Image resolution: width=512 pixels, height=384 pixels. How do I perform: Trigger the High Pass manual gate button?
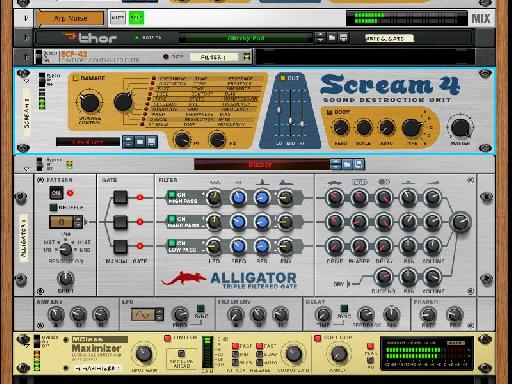pos(120,197)
